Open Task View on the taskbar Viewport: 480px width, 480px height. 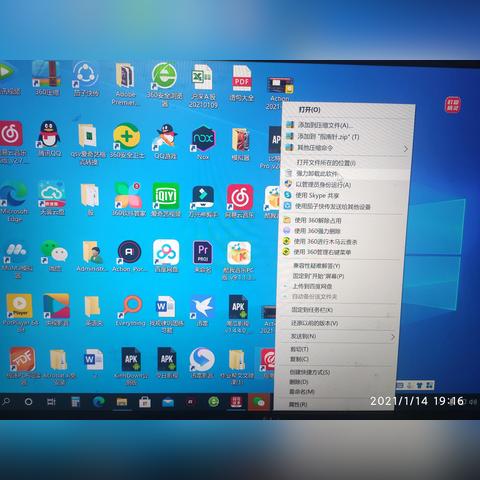[x=51, y=402]
